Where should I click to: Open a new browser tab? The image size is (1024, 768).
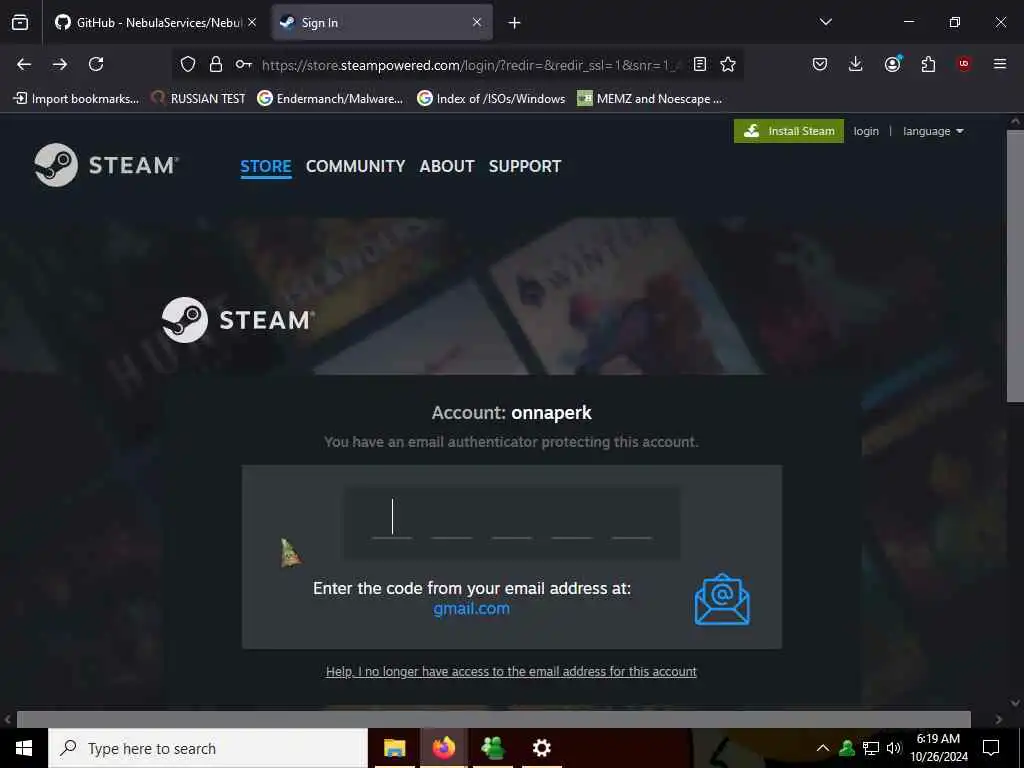(515, 23)
